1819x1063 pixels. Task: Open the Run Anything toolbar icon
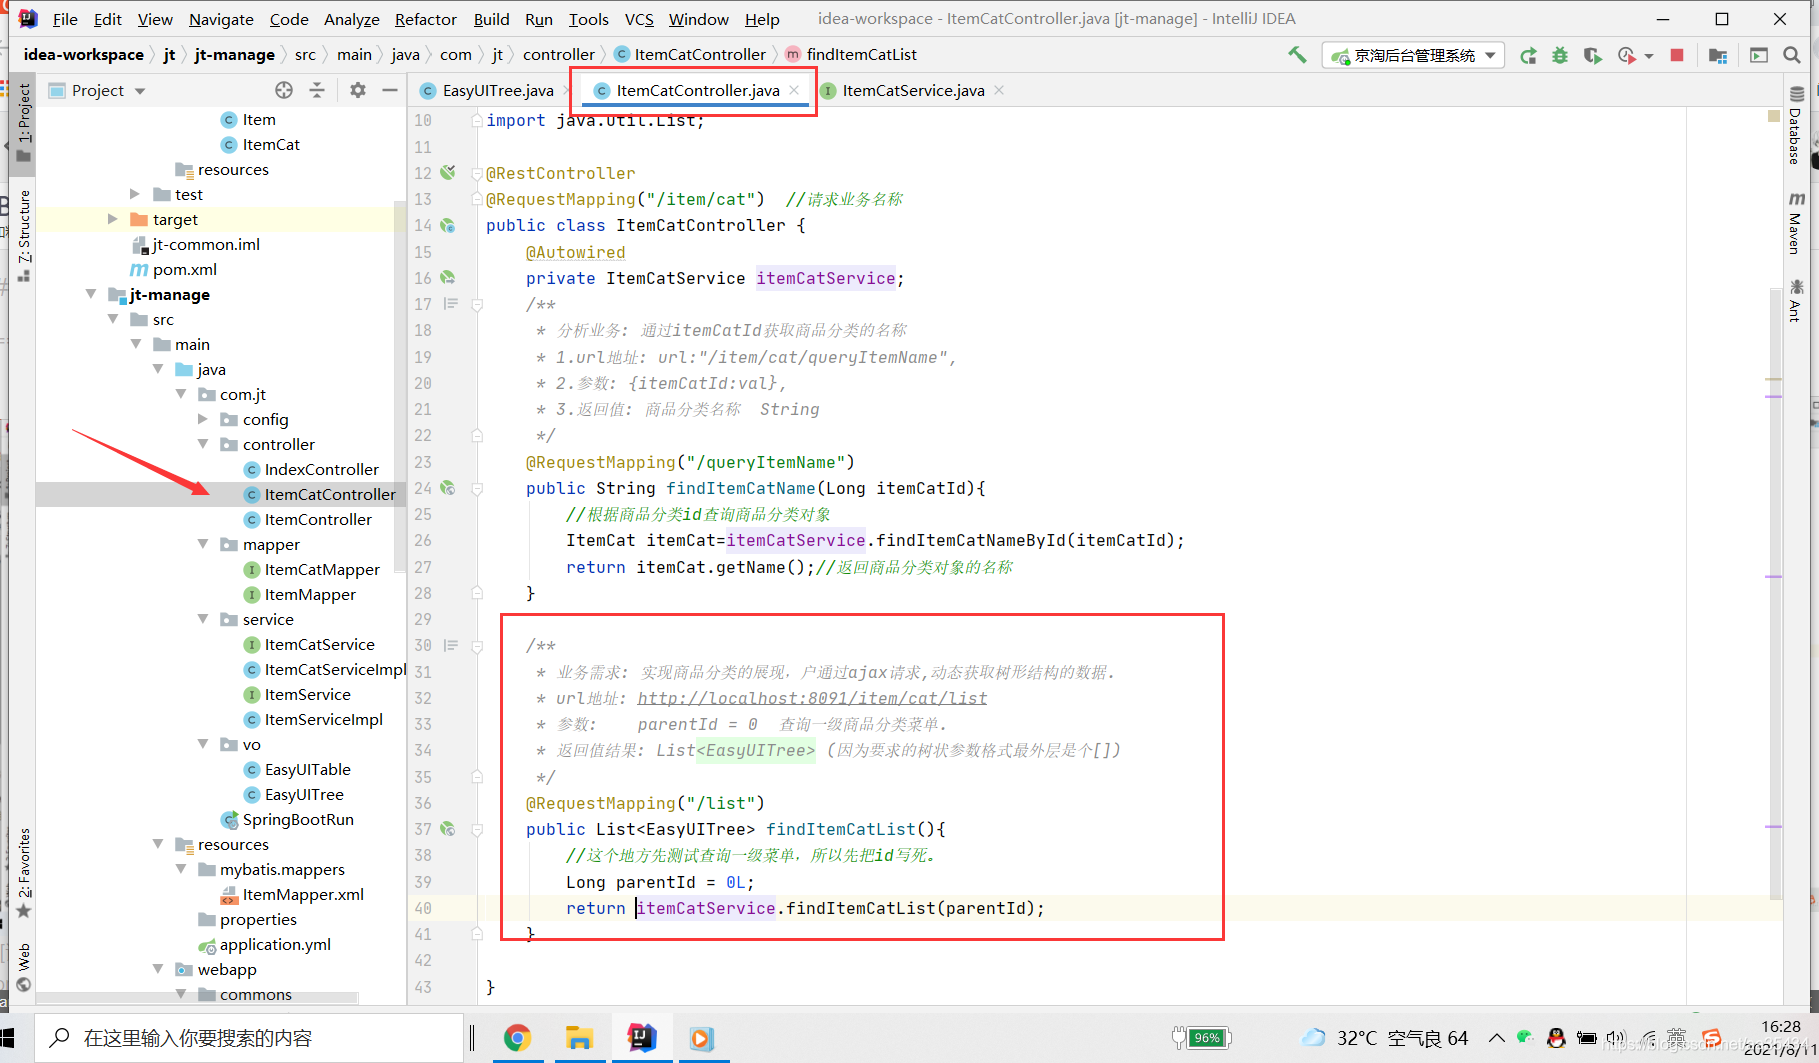coord(1759,55)
